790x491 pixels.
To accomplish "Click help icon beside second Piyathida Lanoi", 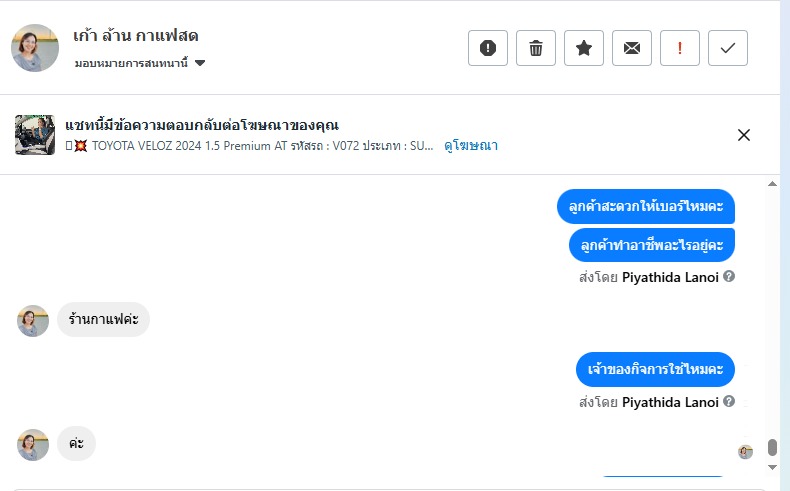I will tap(729, 401).
